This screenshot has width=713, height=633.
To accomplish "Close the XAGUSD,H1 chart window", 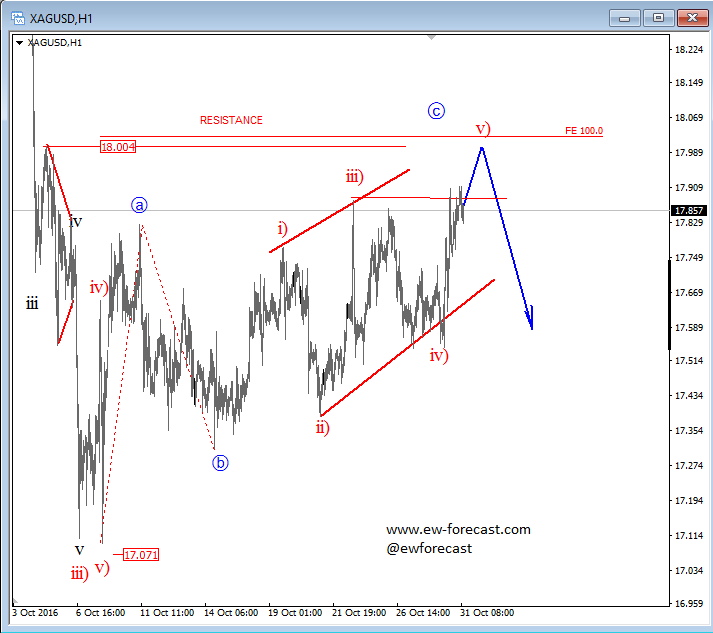I will [691, 17].
